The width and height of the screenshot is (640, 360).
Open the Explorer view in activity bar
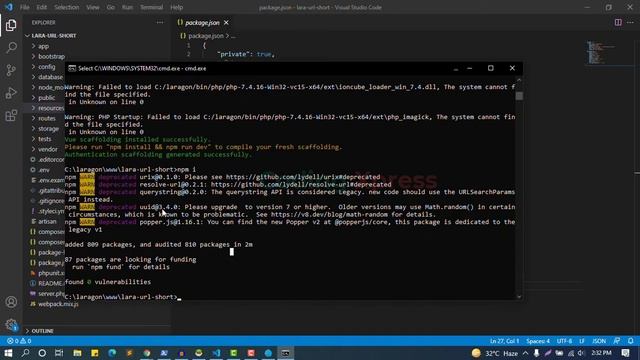pos(11,25)
